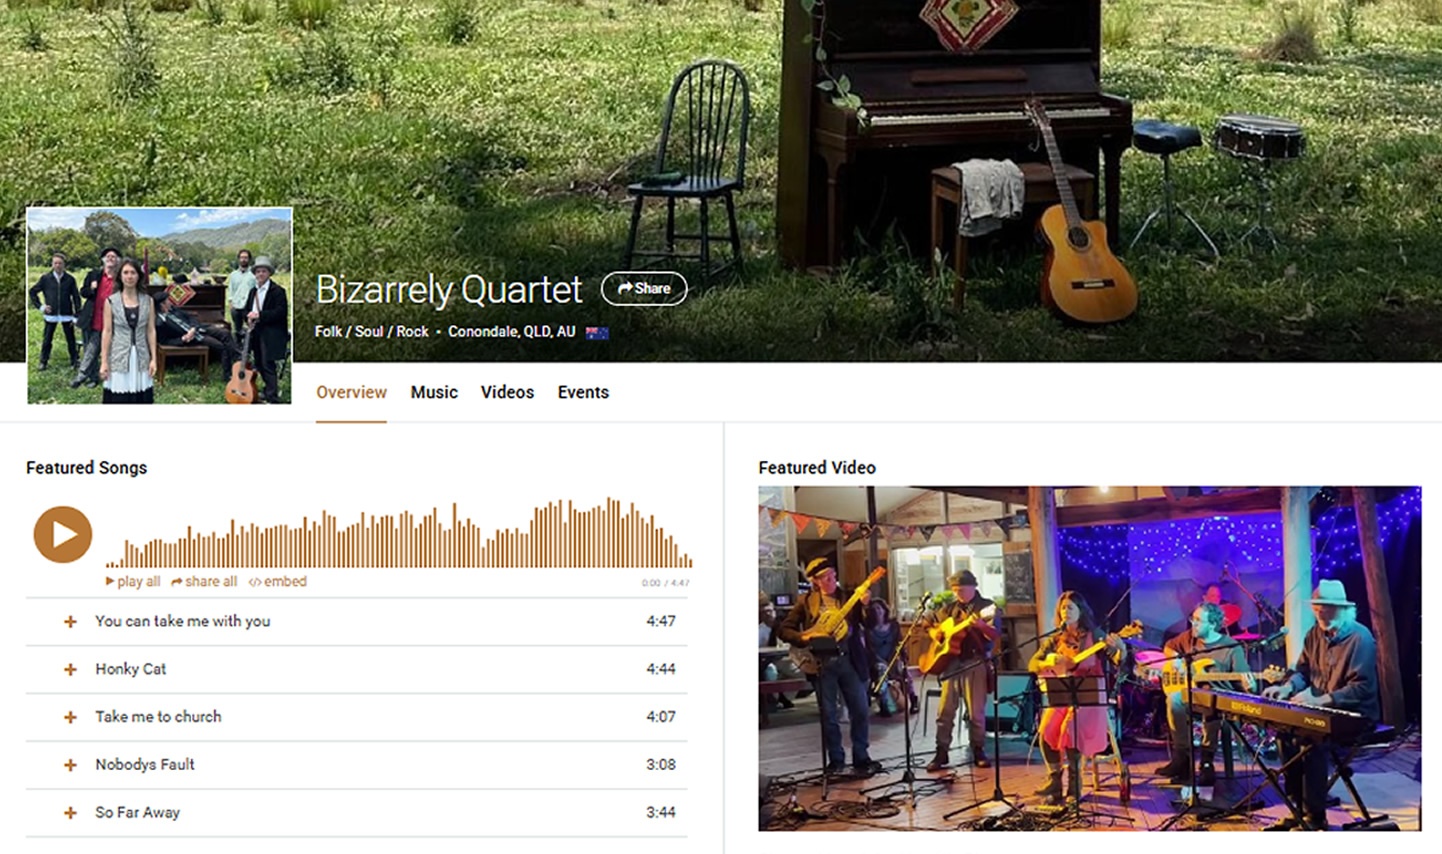Add Nobodys Fault using its plus icon
1442x854 pixels.
point(70,765)
